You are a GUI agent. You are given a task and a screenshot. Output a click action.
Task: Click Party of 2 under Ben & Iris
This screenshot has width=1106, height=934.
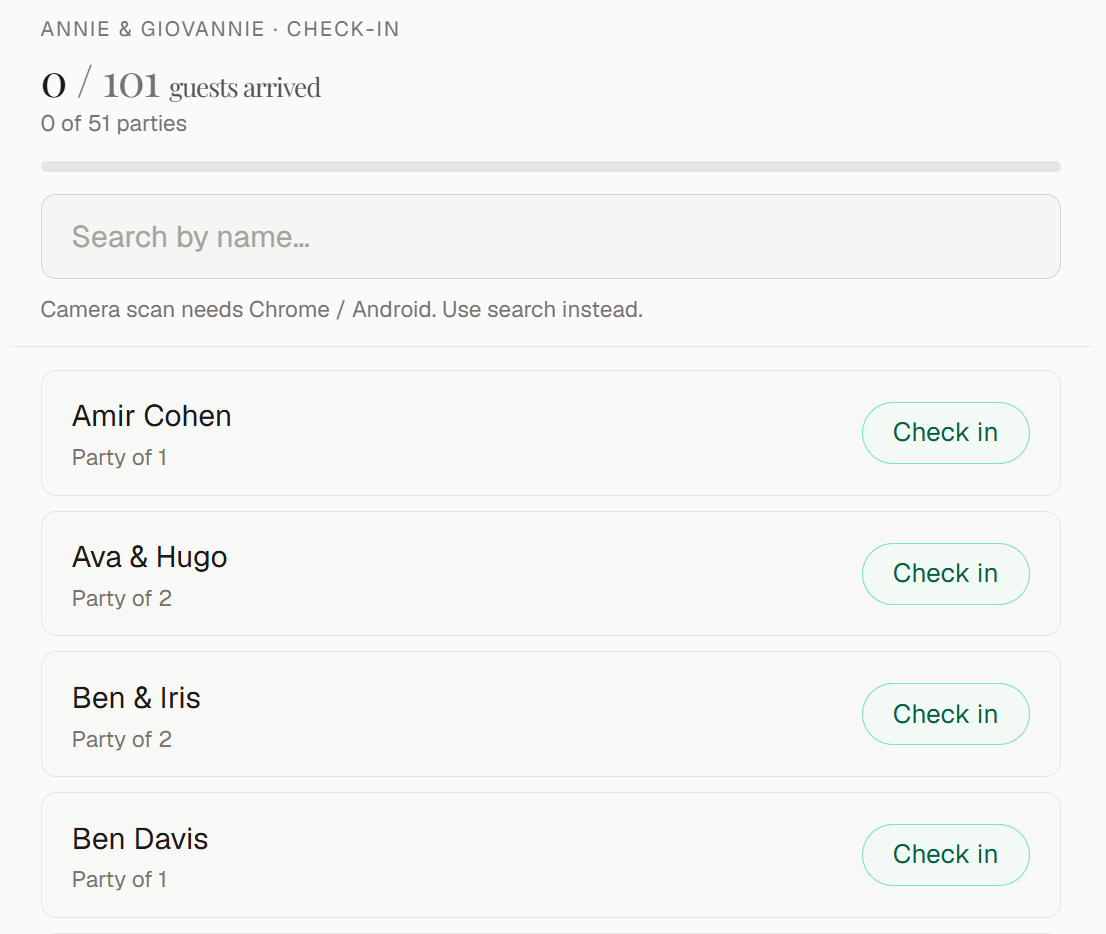(122, 739)
